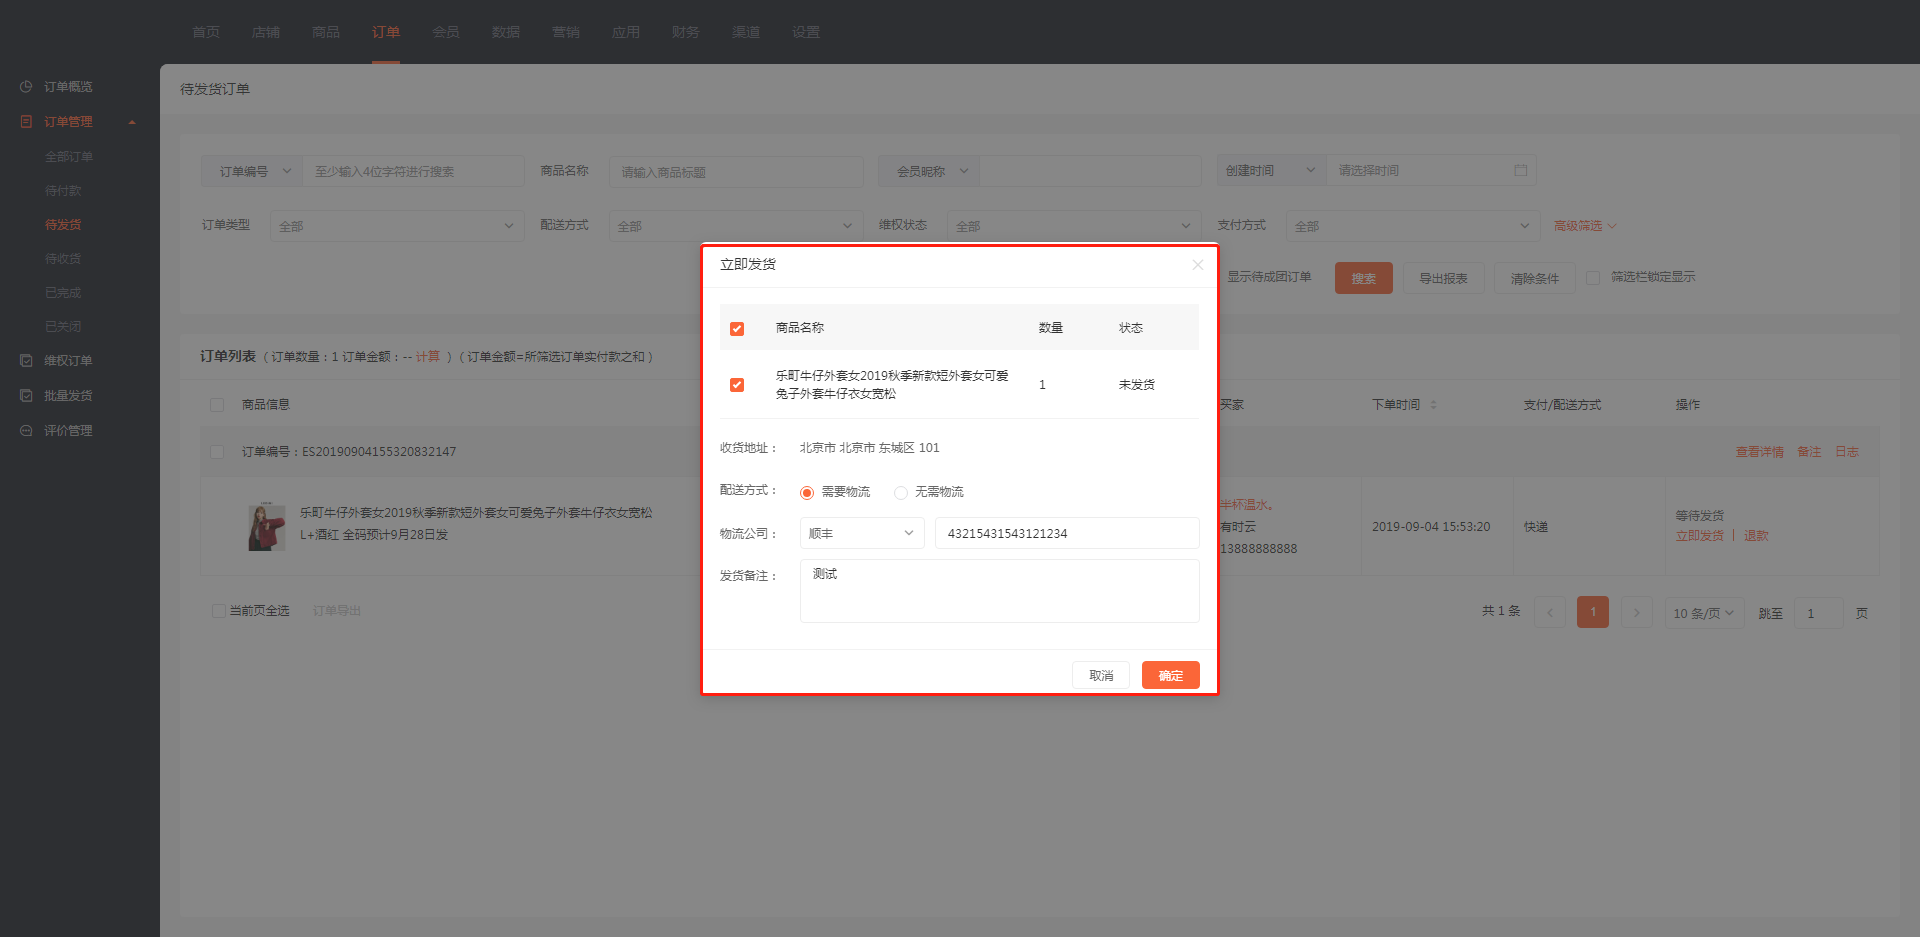Tick the checkbox for order ES20190904155320832147
Image resolution: width=1920 pixels, height=937 pixels.
pyautogui.click(x=217, y=452)
